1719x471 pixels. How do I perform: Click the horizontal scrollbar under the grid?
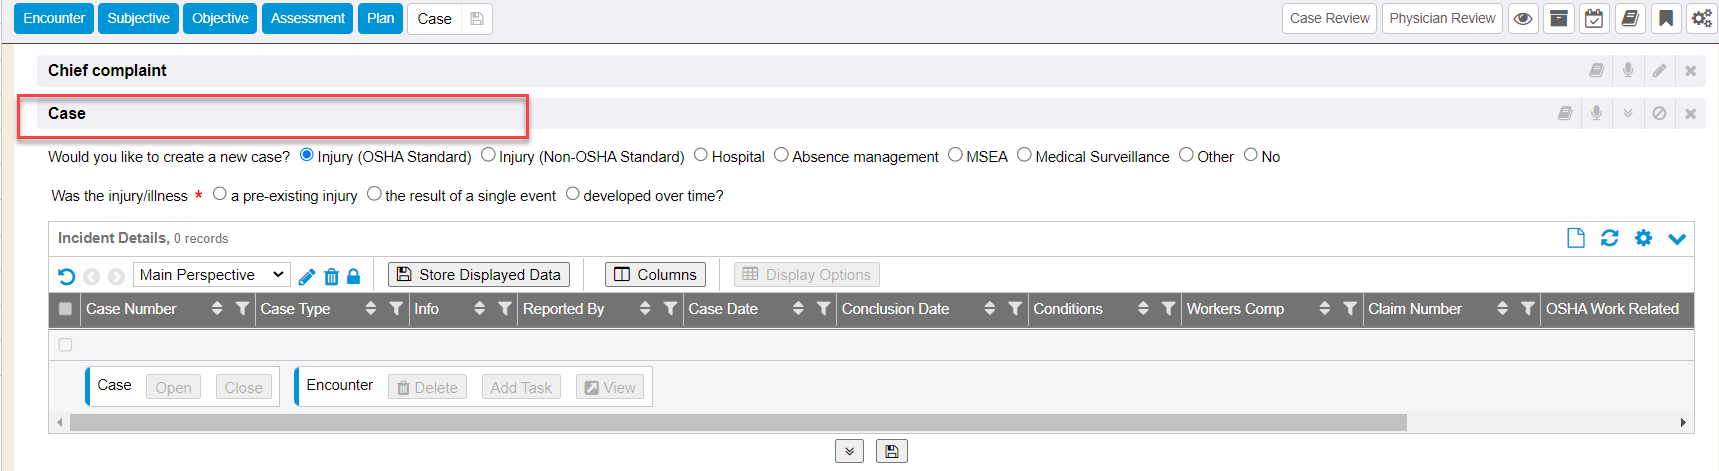pos(738,423)
